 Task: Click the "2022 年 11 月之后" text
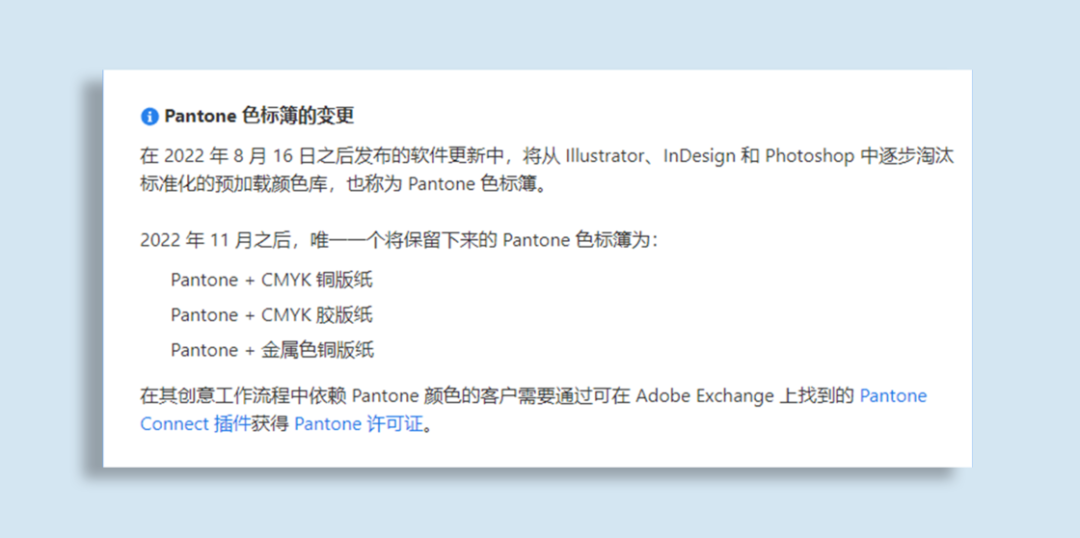coord(215,240)
